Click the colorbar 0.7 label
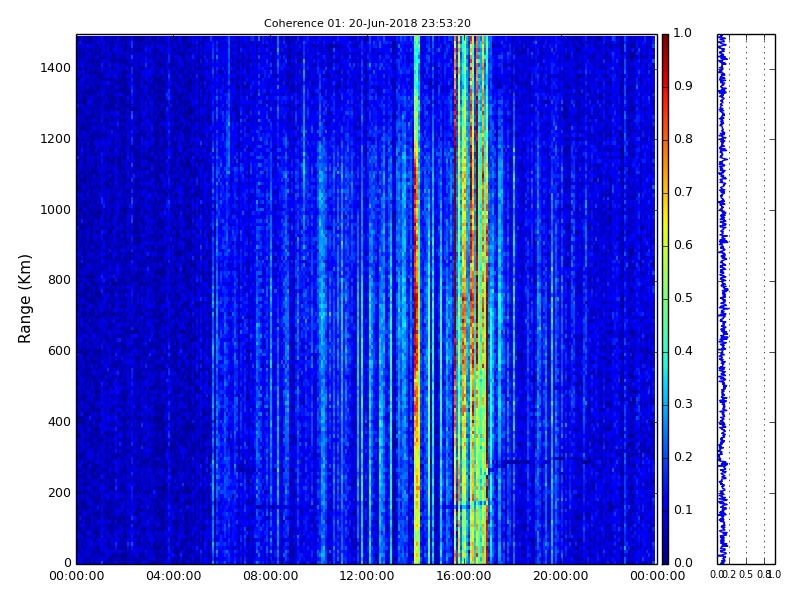Viewport: 800px width, 600px height. click(x=683, y=192)
